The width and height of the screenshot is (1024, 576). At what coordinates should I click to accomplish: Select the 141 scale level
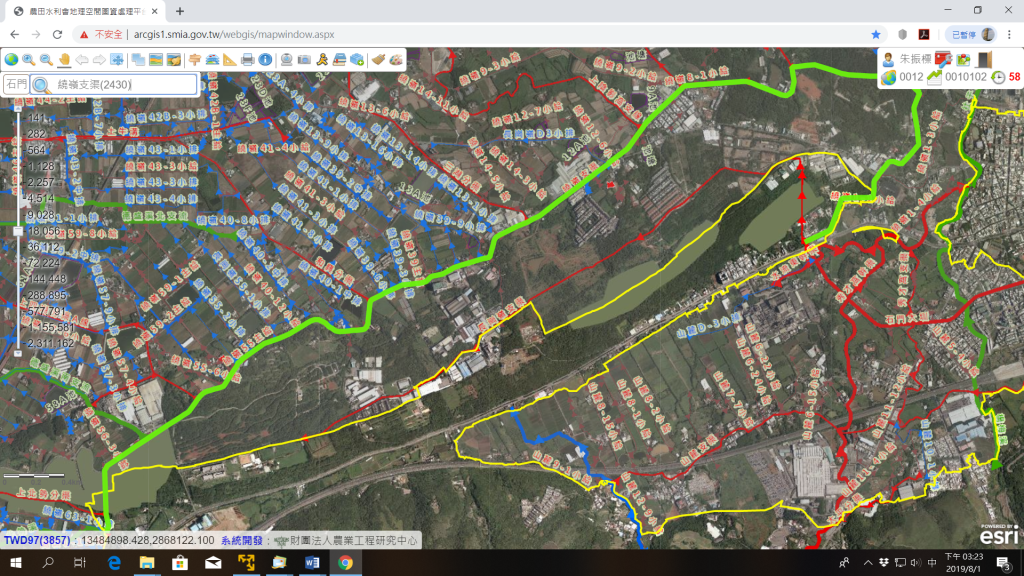(x=37, y=118)
